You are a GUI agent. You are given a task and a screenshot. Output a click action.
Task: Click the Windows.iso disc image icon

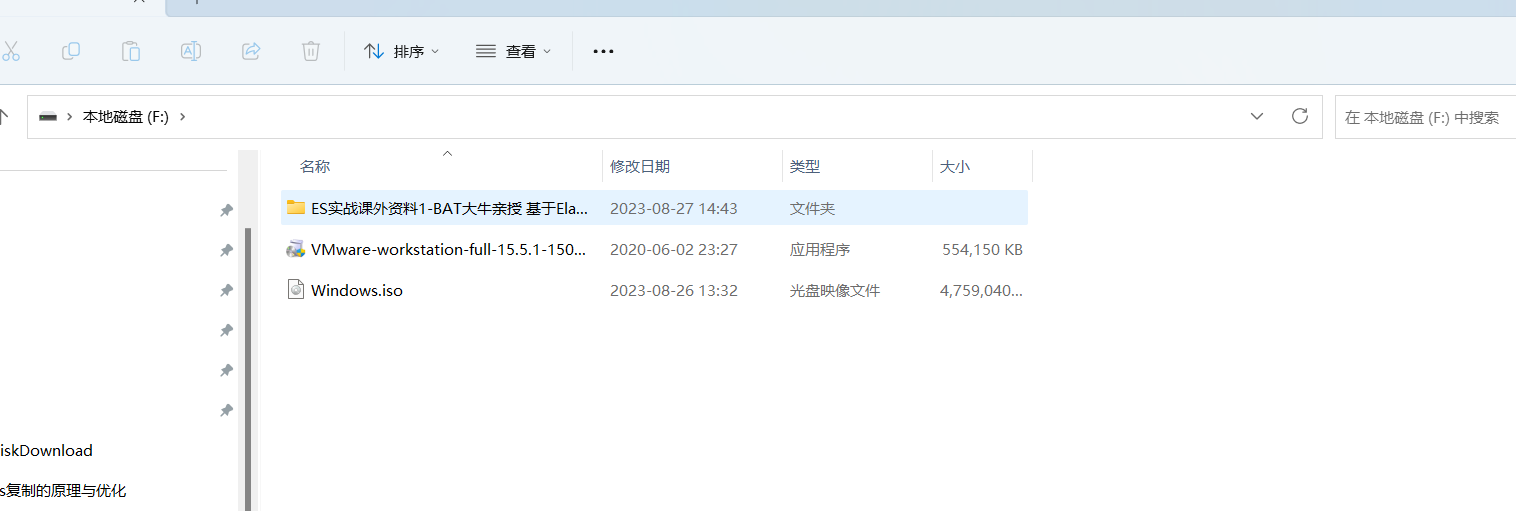click(296, 290)
